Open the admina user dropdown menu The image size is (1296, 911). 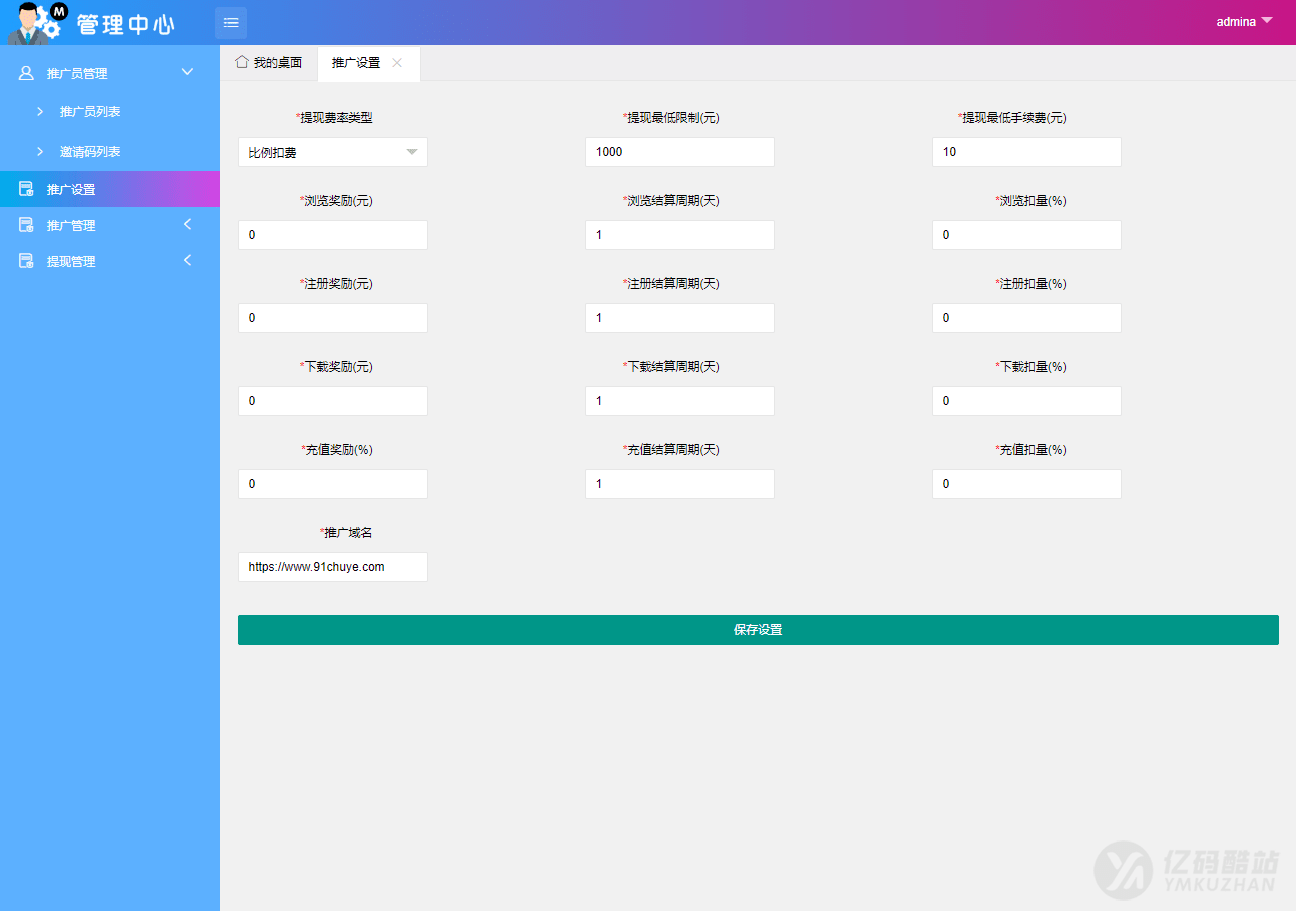1240,20
